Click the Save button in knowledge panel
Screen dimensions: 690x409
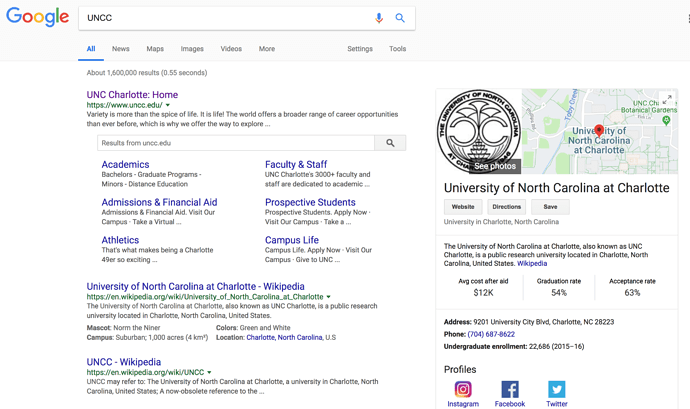point(550,207)
